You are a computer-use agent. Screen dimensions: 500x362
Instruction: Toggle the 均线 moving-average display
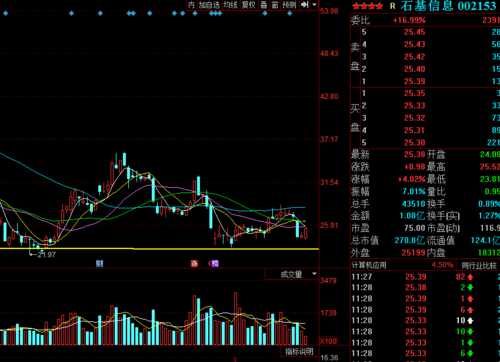230,5
